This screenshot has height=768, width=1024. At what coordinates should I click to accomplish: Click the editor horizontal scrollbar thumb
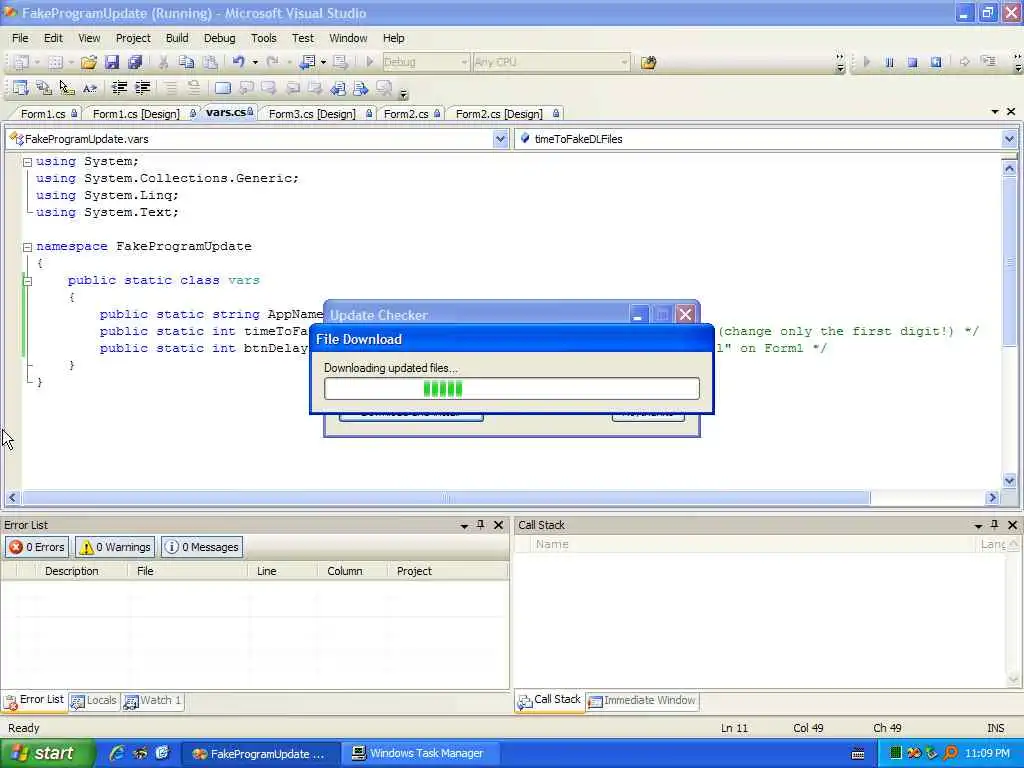click(446, 498)
